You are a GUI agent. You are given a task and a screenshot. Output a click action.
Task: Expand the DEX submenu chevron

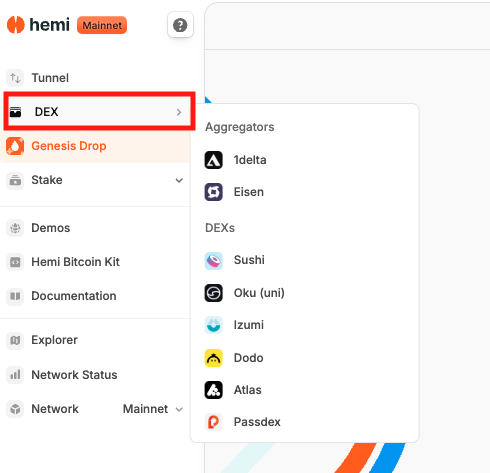pyautogui.click(x=179, y=112)
